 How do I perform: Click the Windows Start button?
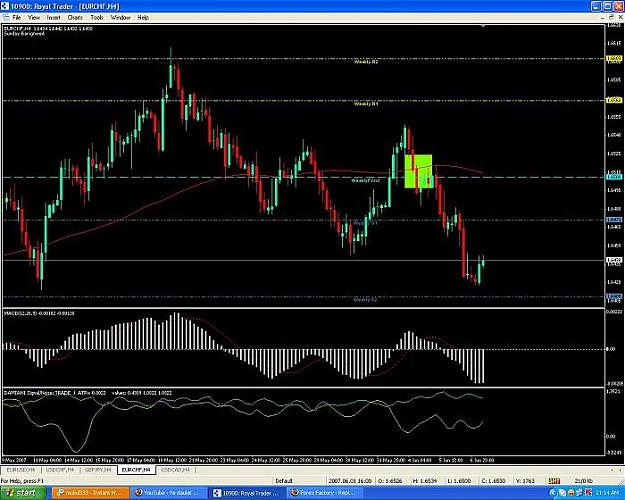23,493
